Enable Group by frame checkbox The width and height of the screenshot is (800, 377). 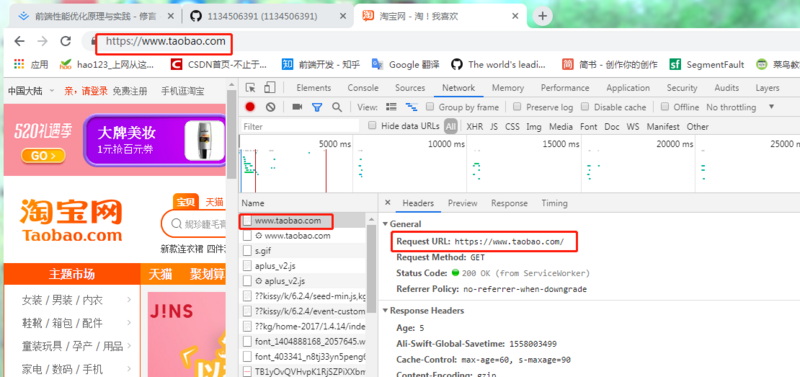430,107
